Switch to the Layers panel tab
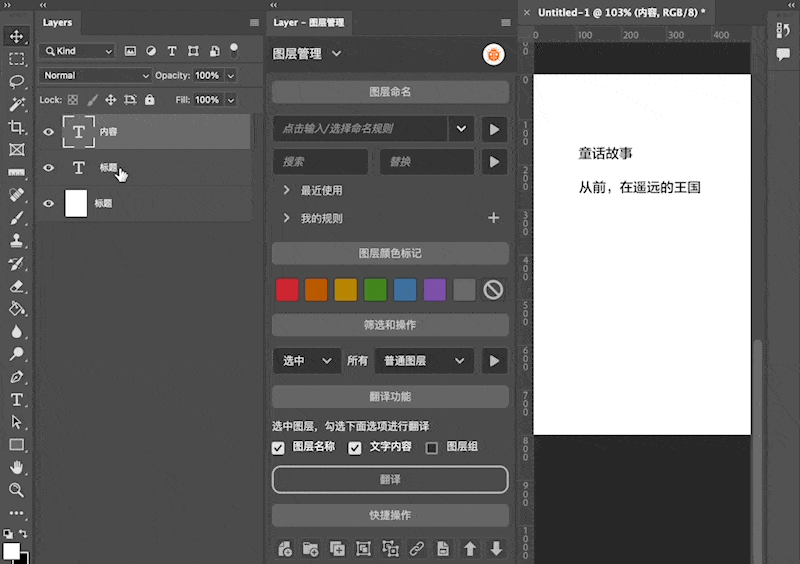This screenshot has height=564, width=800. [x=57, y=22]
